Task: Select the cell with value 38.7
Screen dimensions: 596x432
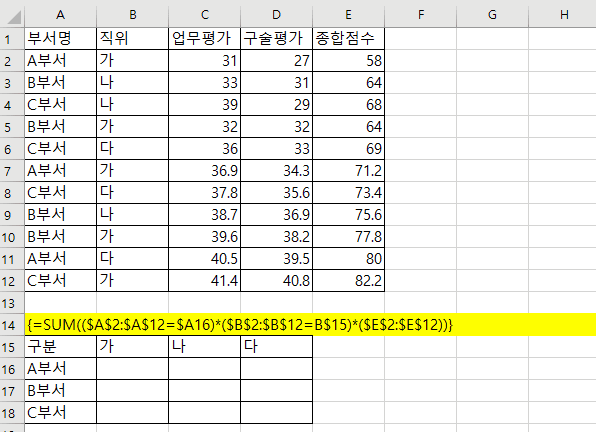Action: coord(204,215)
